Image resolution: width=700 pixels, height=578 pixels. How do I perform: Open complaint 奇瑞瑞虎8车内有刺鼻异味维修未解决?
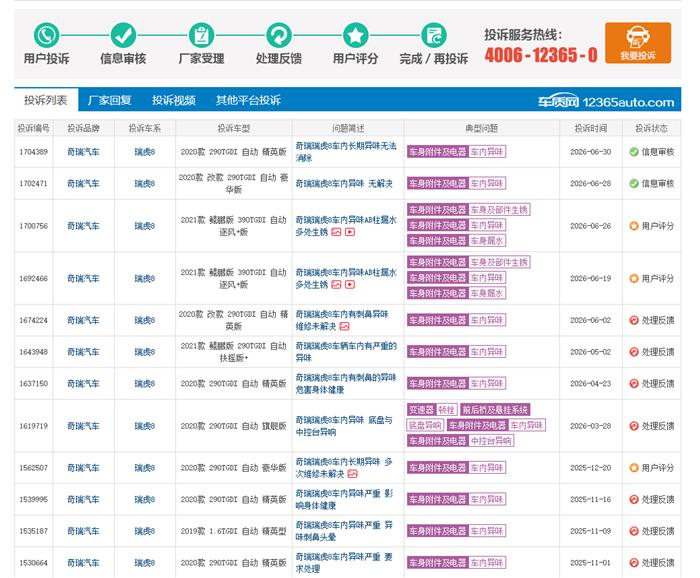click(x=342, y=320)
